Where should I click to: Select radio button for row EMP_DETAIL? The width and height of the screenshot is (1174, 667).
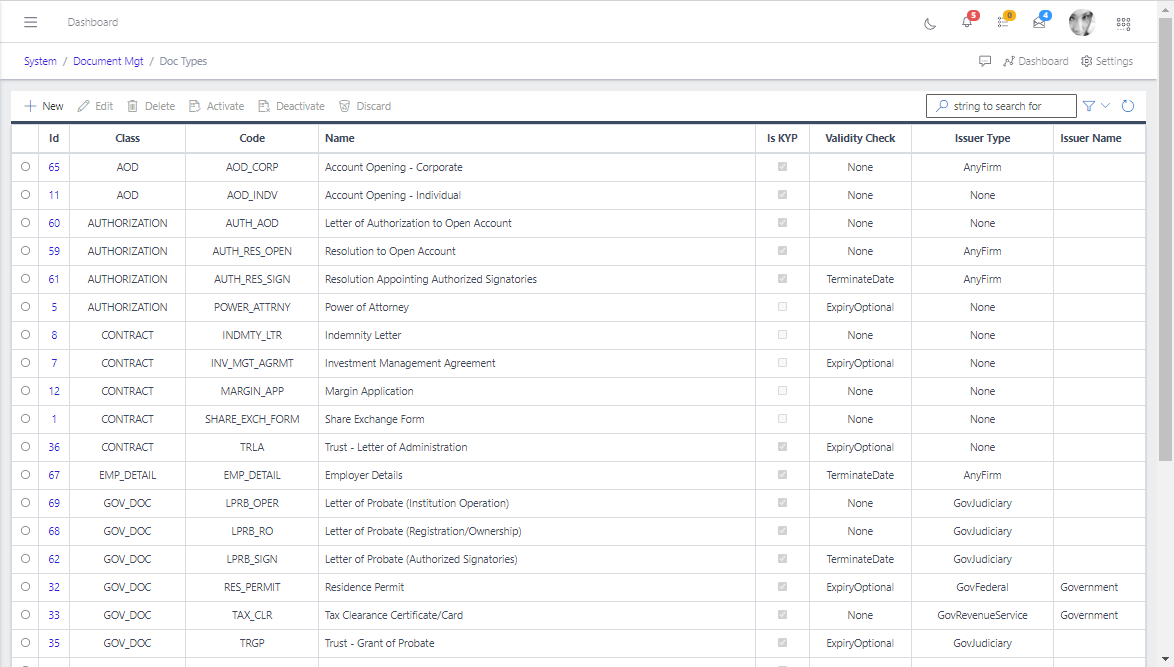(25, 475)
